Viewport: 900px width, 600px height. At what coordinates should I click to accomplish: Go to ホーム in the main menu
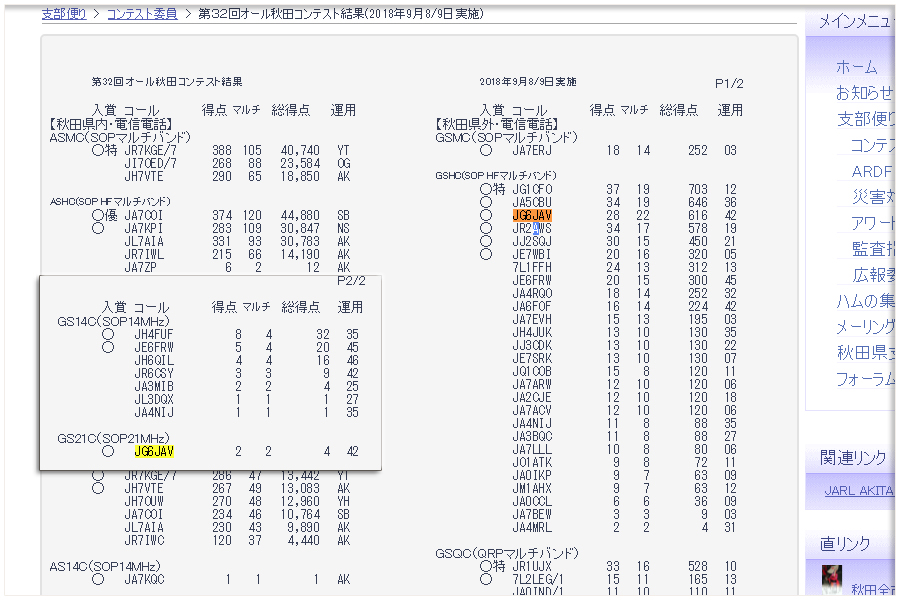pos(856,67)
